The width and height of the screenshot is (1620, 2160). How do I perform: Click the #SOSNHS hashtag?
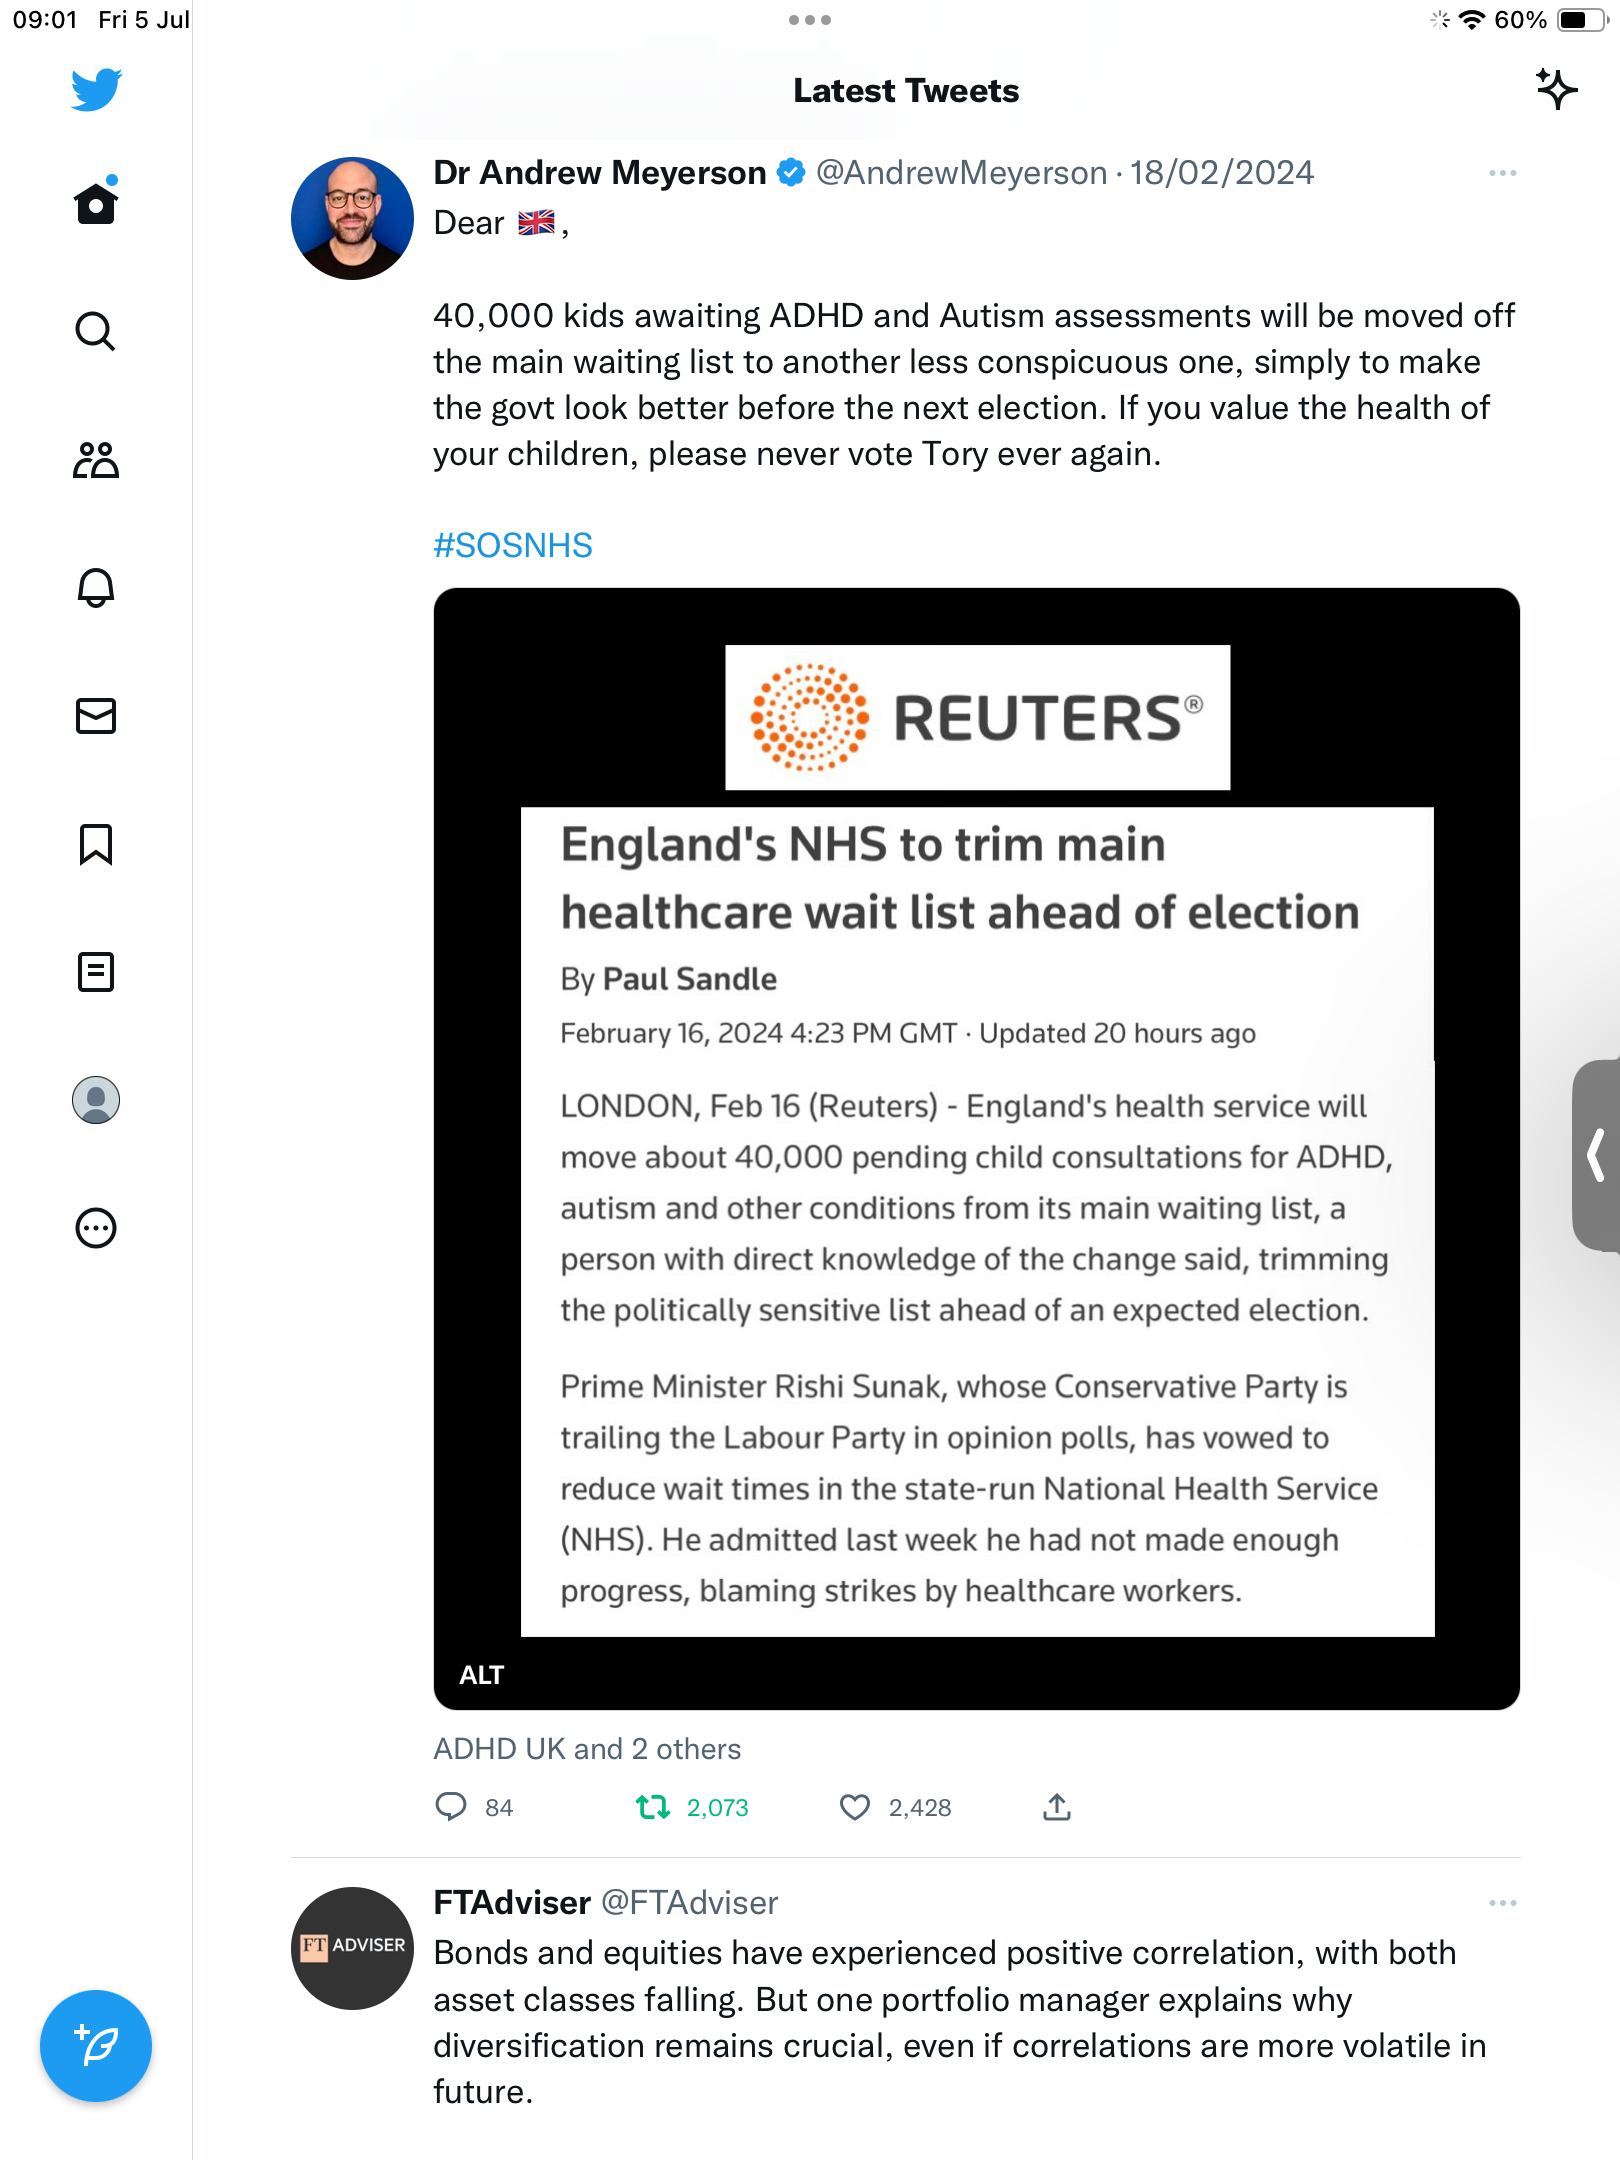coord(513,546)
